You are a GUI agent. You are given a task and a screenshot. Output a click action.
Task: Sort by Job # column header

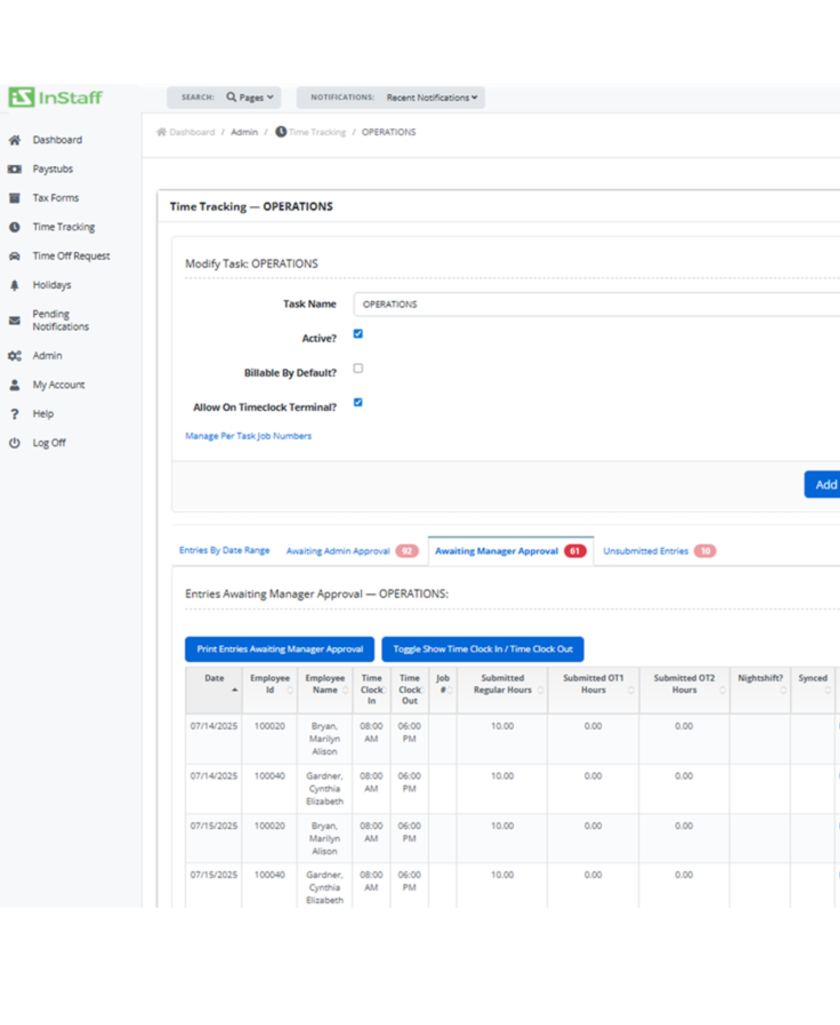(x=443, y=690)
